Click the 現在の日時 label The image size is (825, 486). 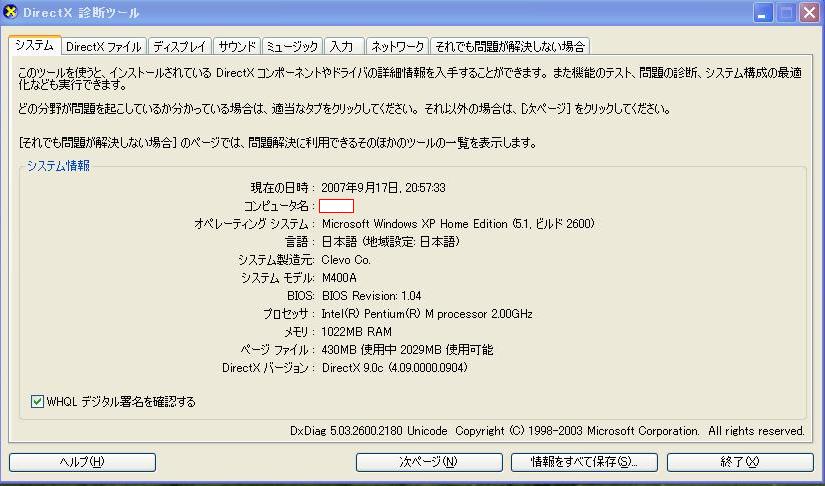282,188
